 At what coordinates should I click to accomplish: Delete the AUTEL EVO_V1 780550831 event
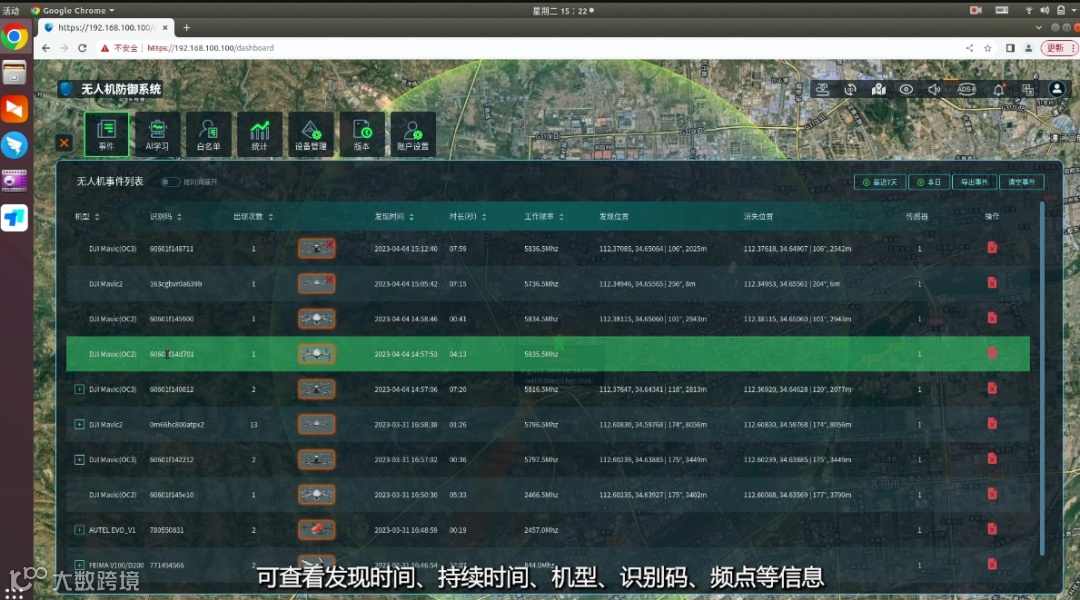point(992,529)
